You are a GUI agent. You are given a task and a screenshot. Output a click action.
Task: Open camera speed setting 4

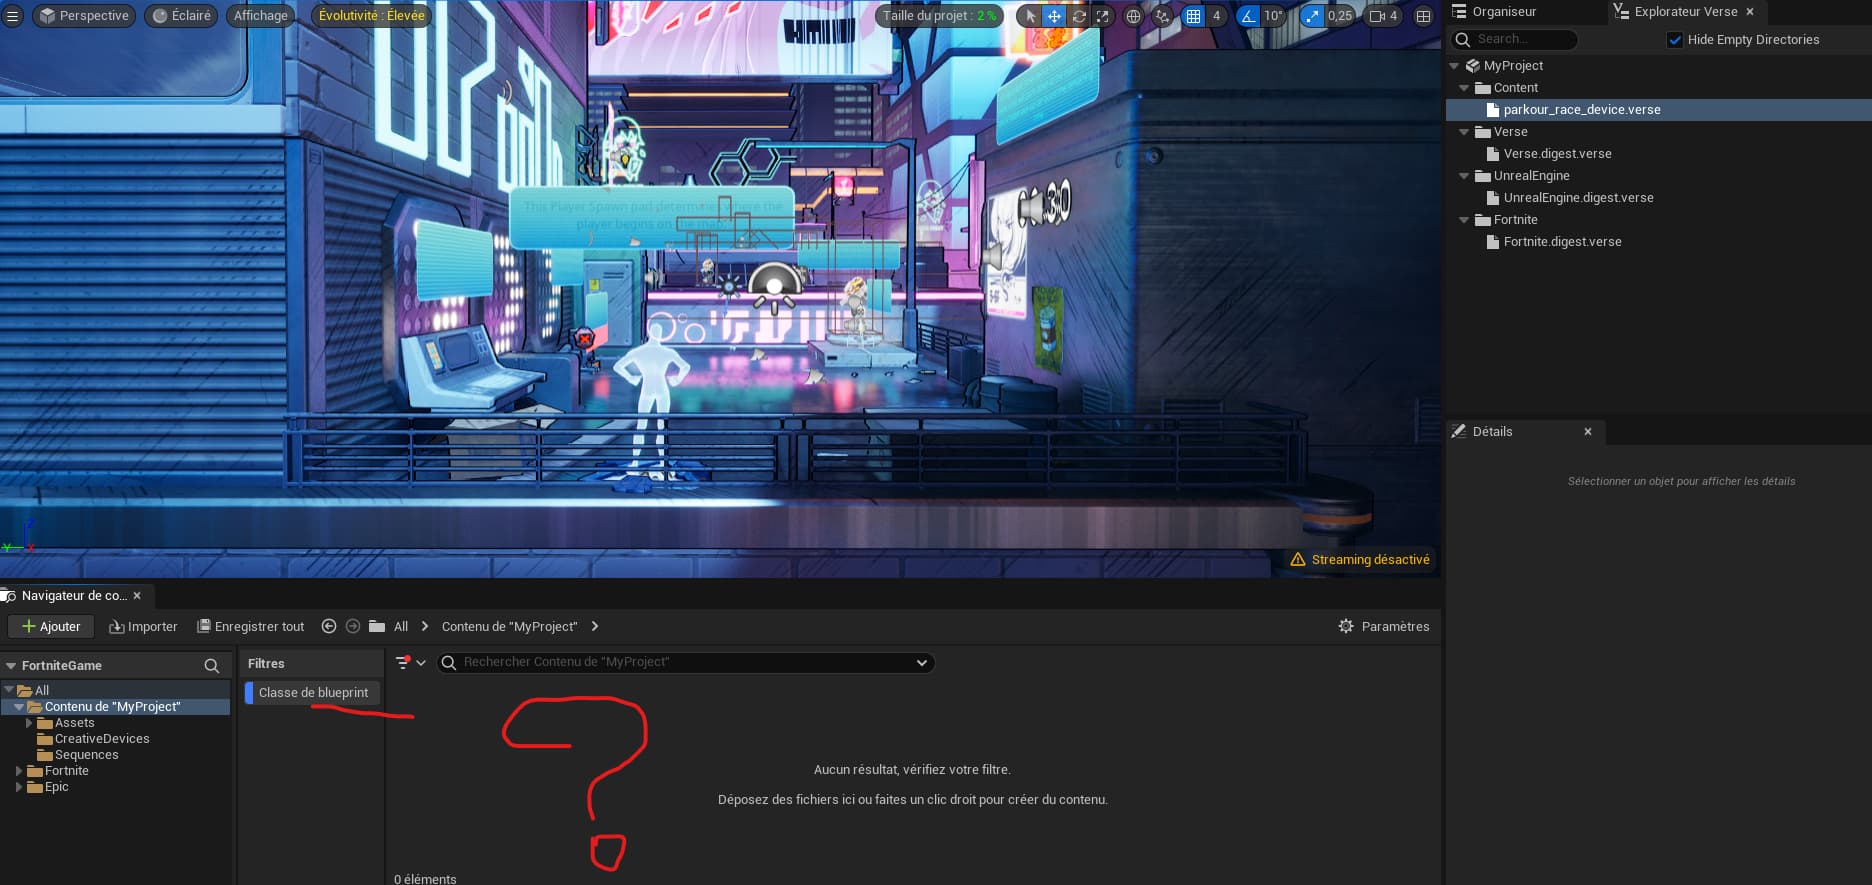(1384, 16)
